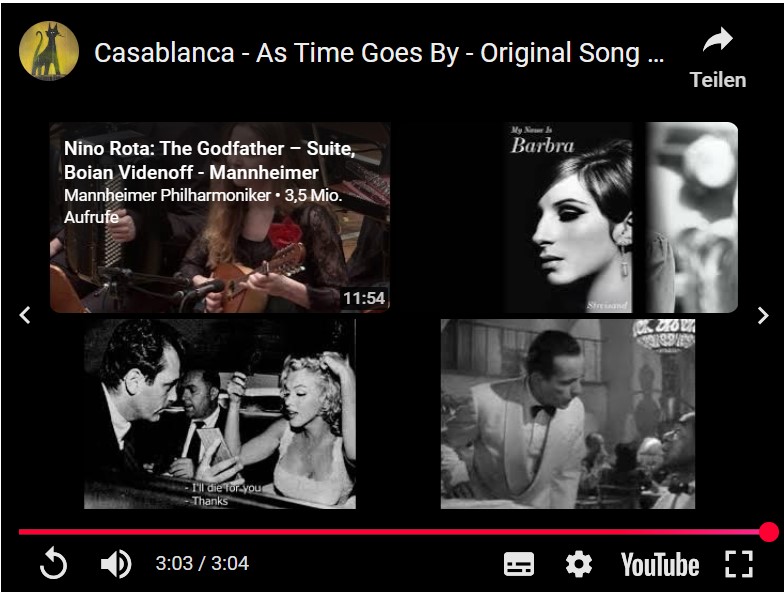Show next suggested videos arrow
Viewport: 784px width, 592px height.
coord(762,316)
